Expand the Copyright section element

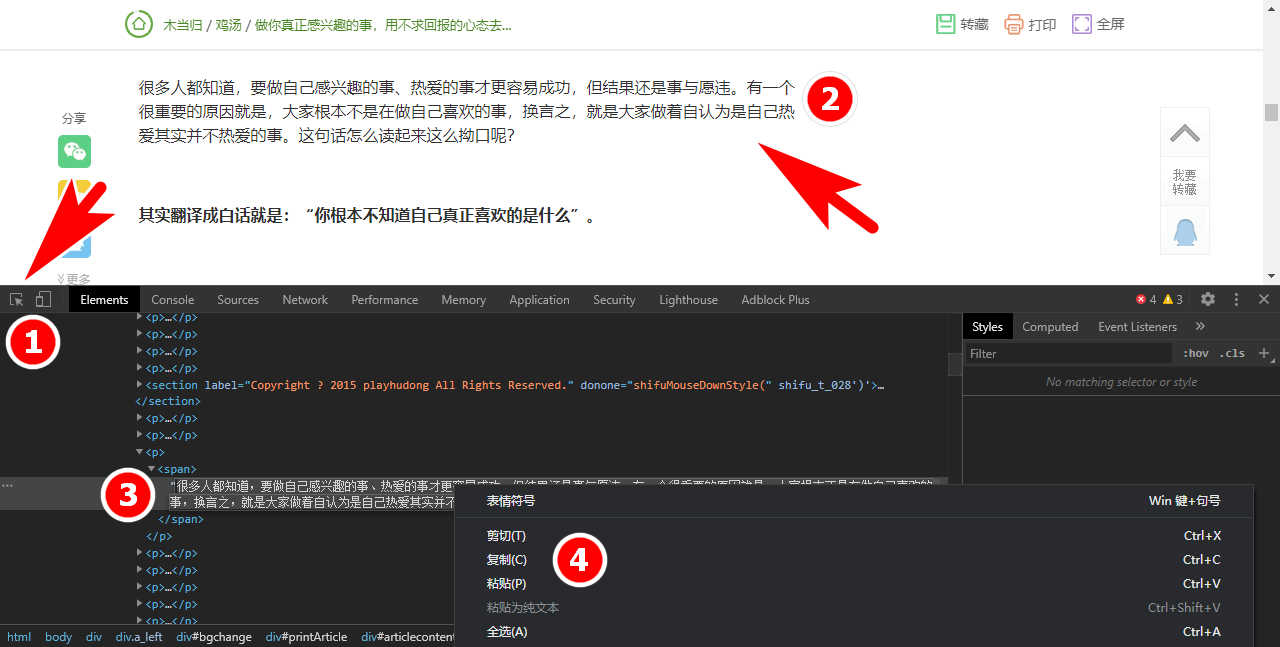tap(140, 384)
